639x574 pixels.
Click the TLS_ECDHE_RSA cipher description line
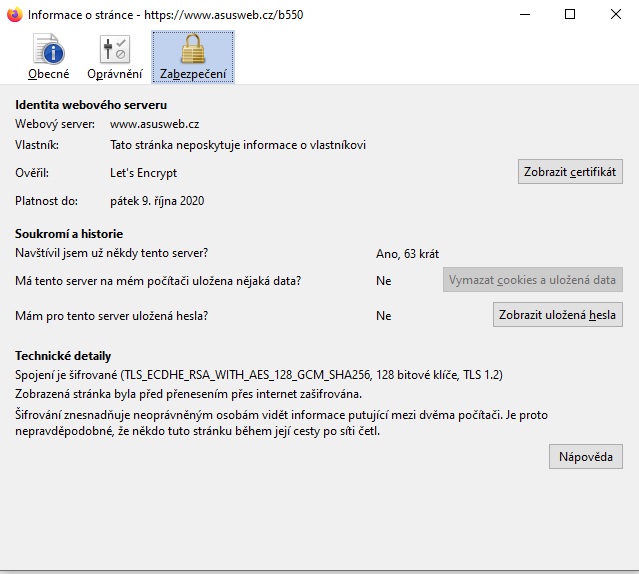(x=259, y=375)
